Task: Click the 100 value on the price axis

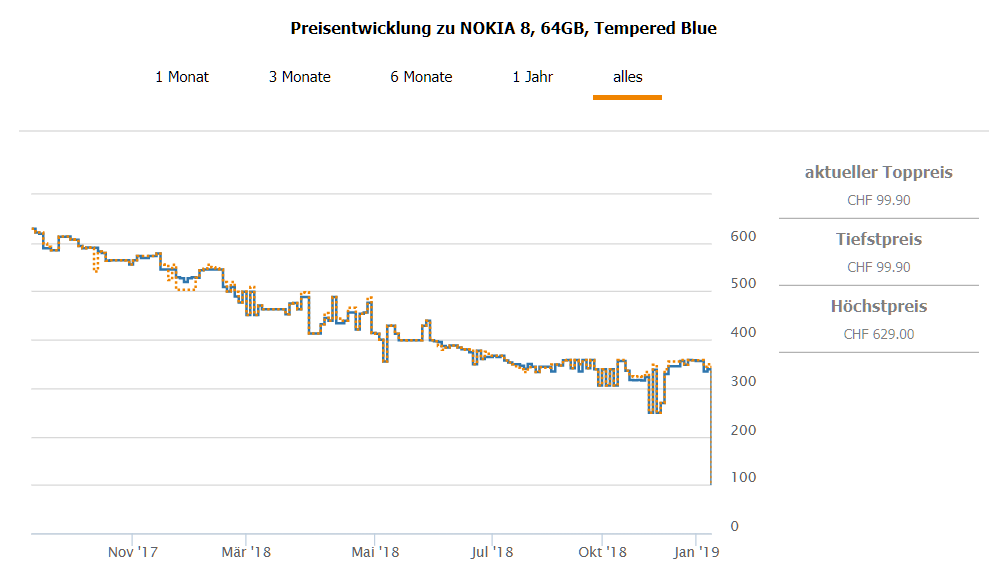Action: pyautogui.click(x=742, y=478)
